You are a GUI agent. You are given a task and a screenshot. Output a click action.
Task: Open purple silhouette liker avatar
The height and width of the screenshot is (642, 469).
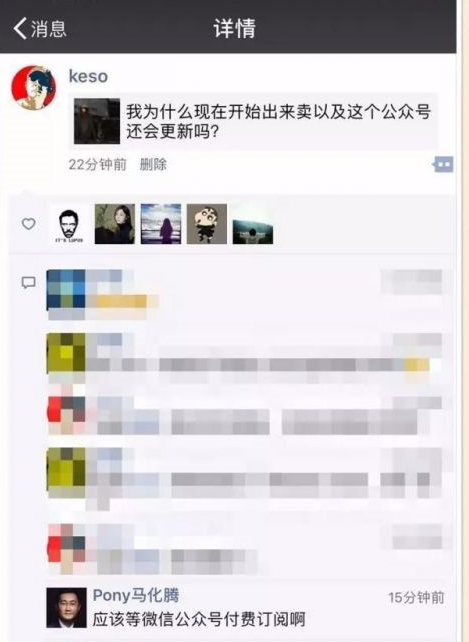[x=161, y=224]
